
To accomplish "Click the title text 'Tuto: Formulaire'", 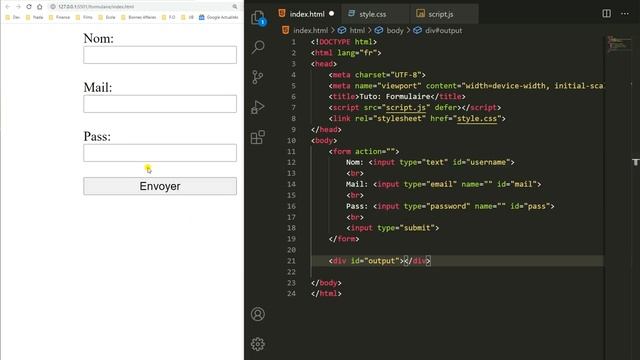I will pos(395,97).
